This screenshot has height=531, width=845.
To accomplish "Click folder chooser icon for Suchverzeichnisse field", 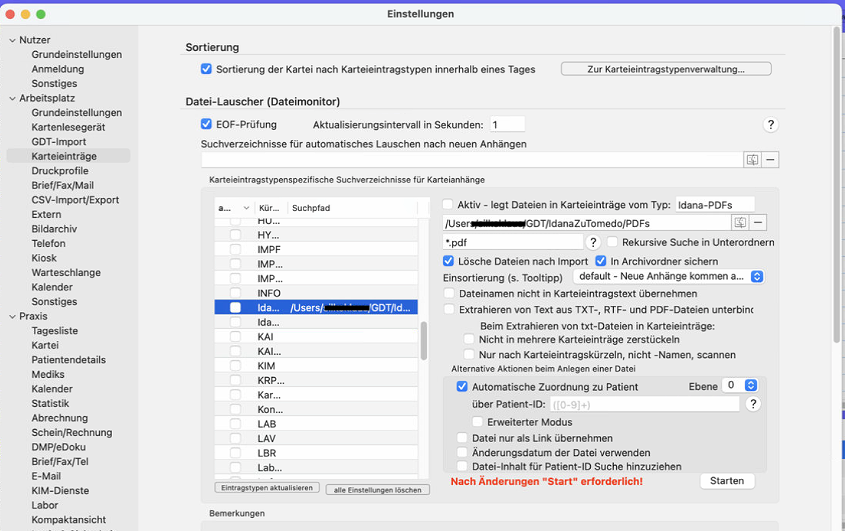I will (x=752, y=160).
